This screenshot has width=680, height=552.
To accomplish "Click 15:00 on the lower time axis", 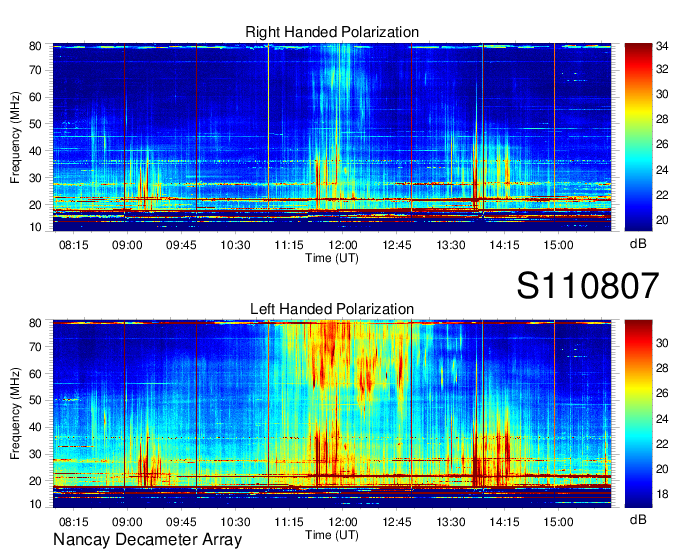I will (559, 522).
